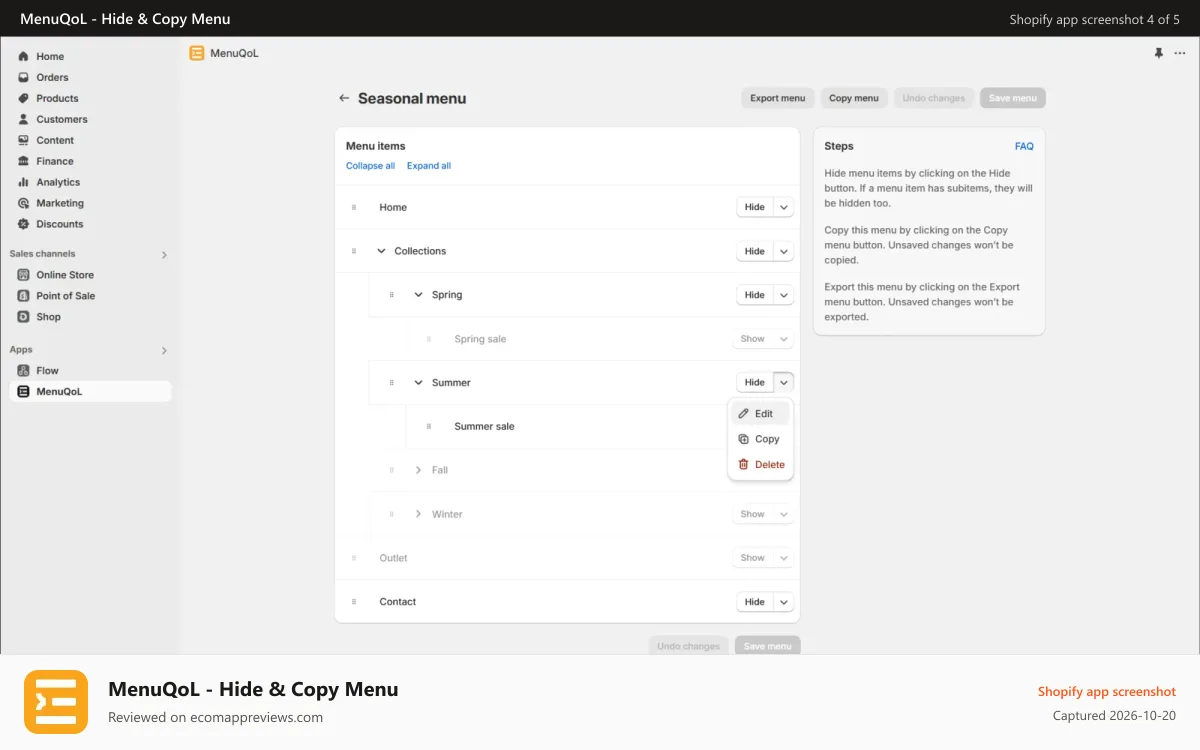
Task: Open the dropdown arrow beside Collections' Hide
Action: coord(784,251)
